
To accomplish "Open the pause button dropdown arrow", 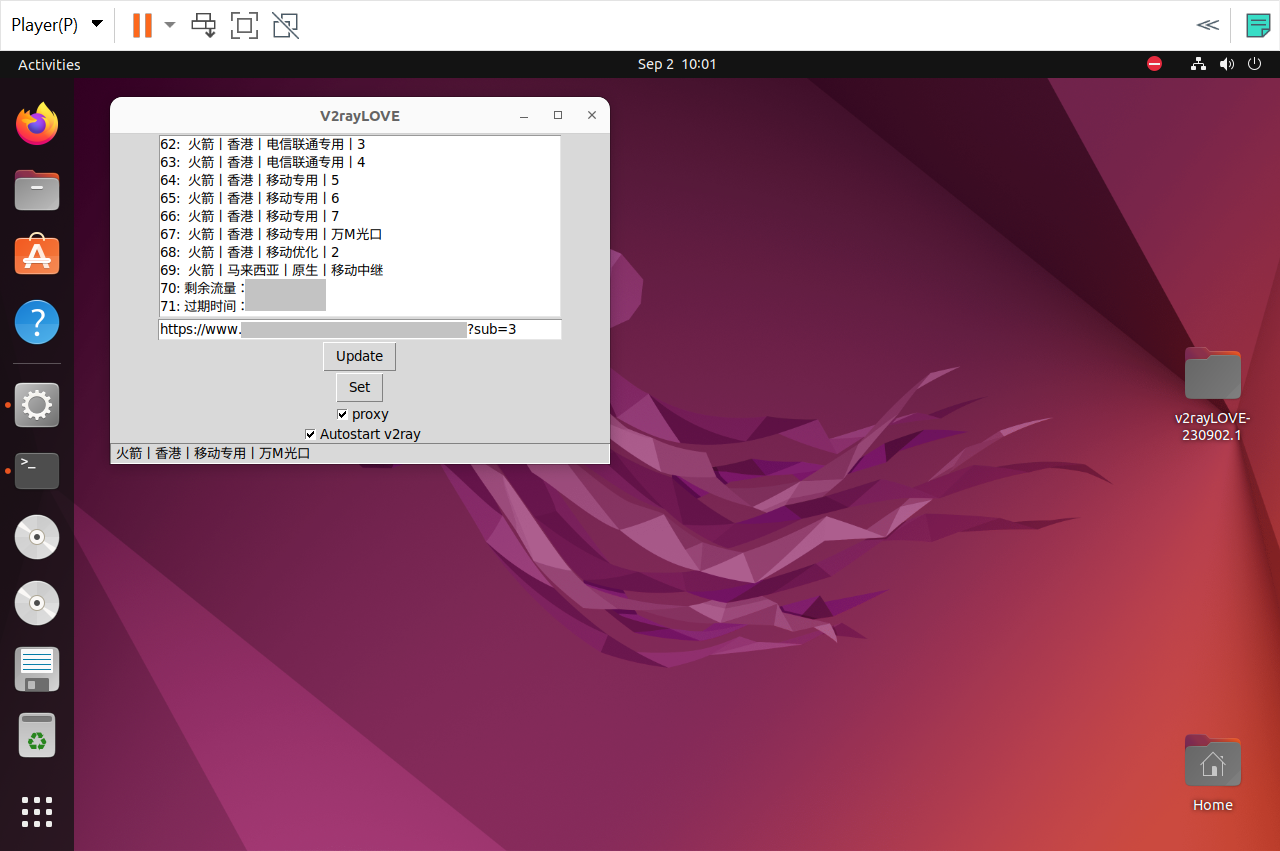I will point(169,24).
